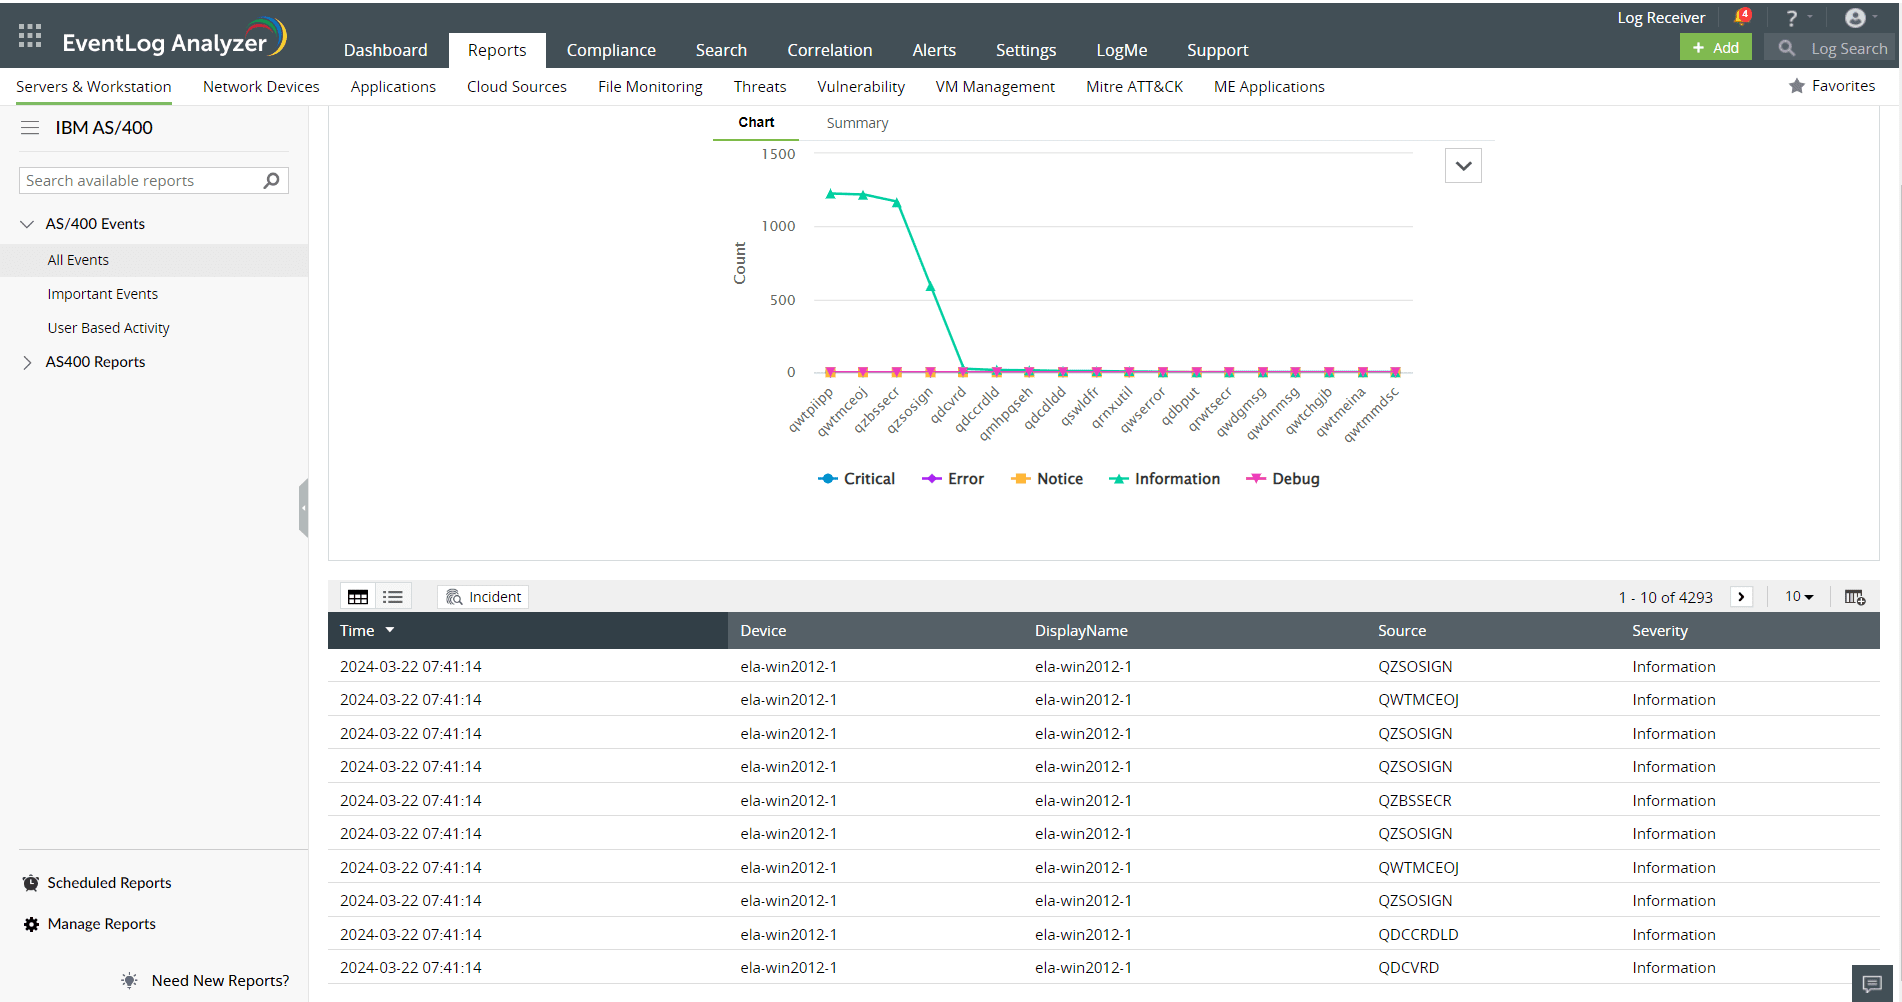Toggle the Debug series in legend
This screenshot has width=1902, height=1002.
[x=1283, y=479]
